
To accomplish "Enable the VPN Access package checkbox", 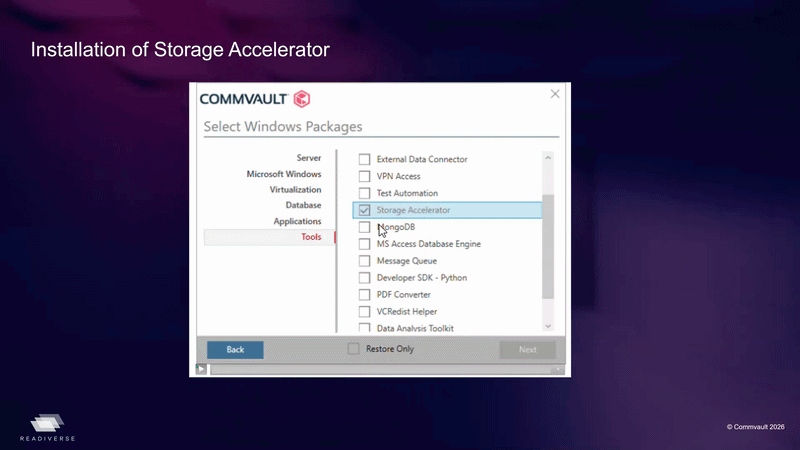I will click(x=364, y=176).
